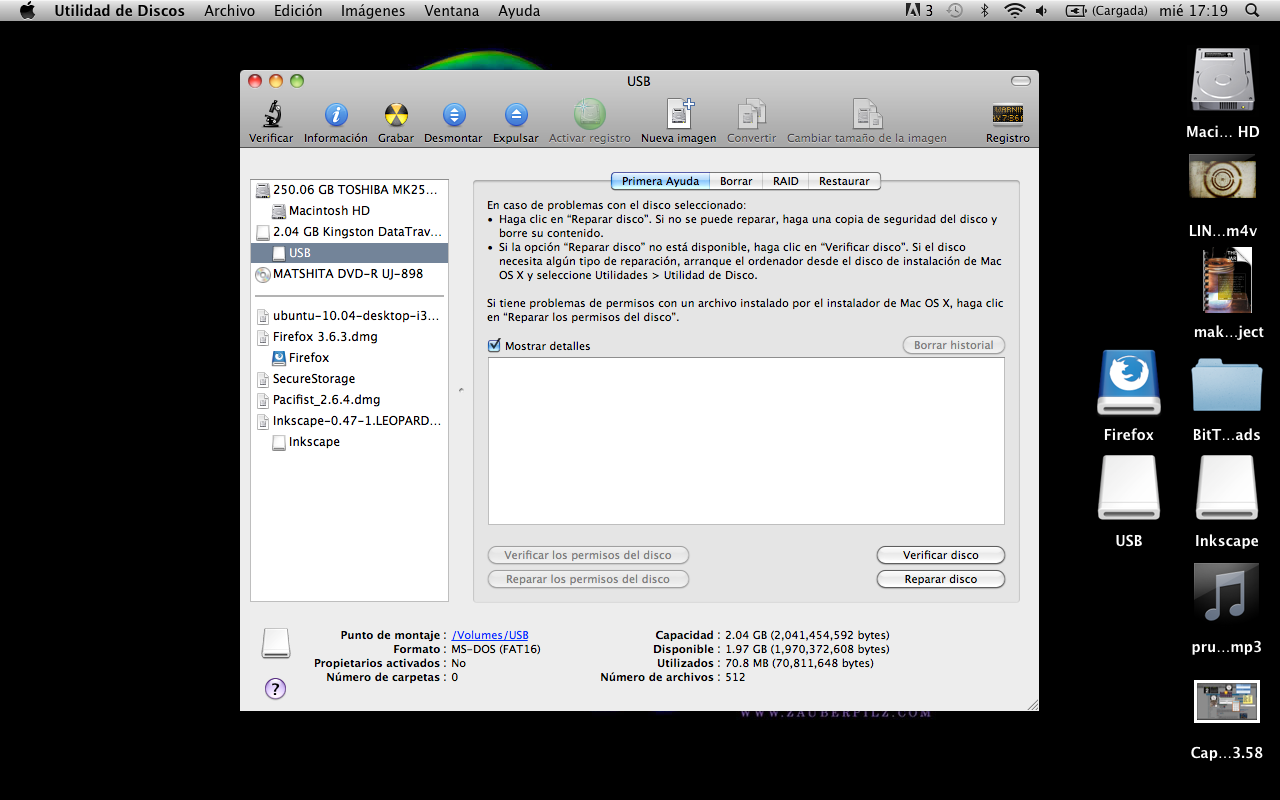Open the Información toolbar icon
1280x800 pixels.
pyautogui.click(x=336, y=115)
